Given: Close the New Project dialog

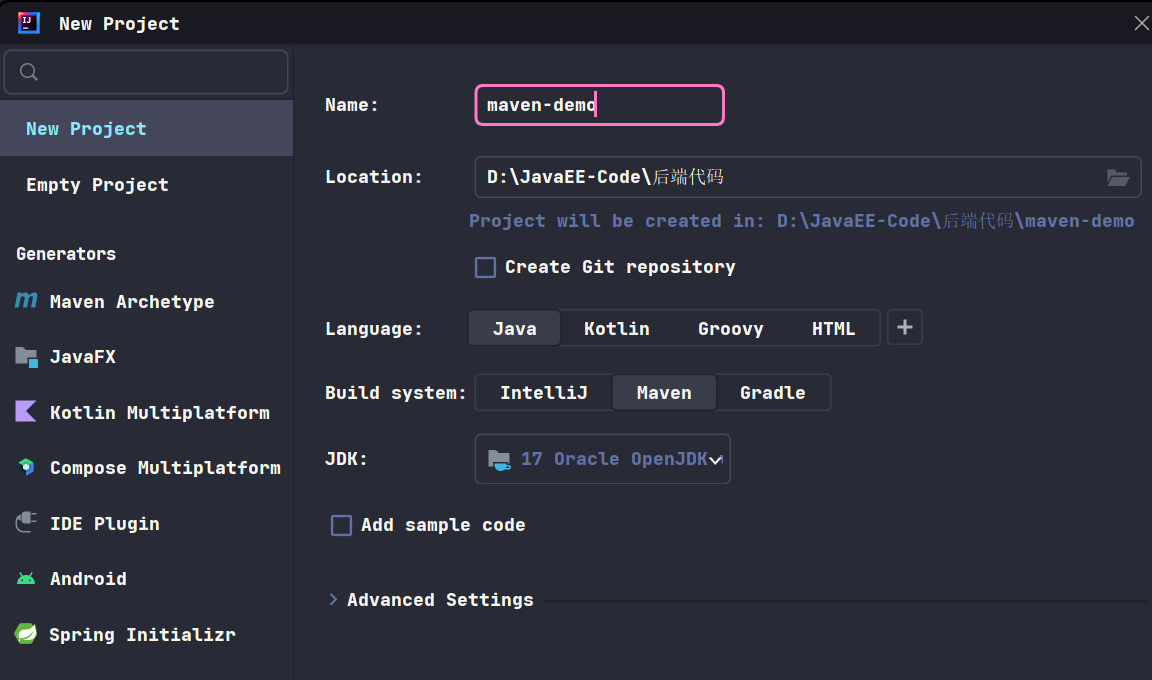Looking at the screenshot, I should click(1141, 23).
